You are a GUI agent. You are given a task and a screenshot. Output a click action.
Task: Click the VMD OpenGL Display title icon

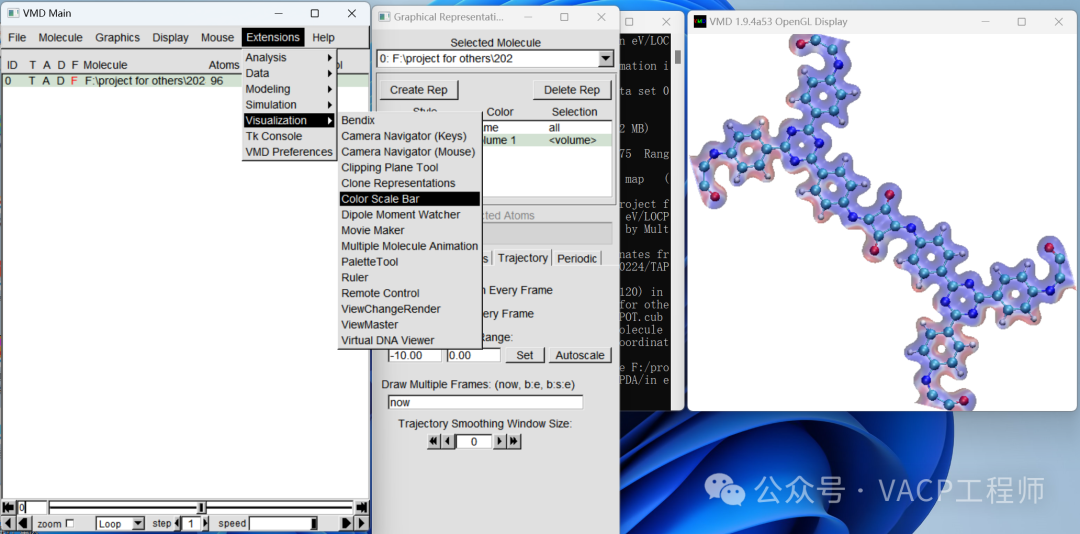pyautogui.click(x=700, y=21)
